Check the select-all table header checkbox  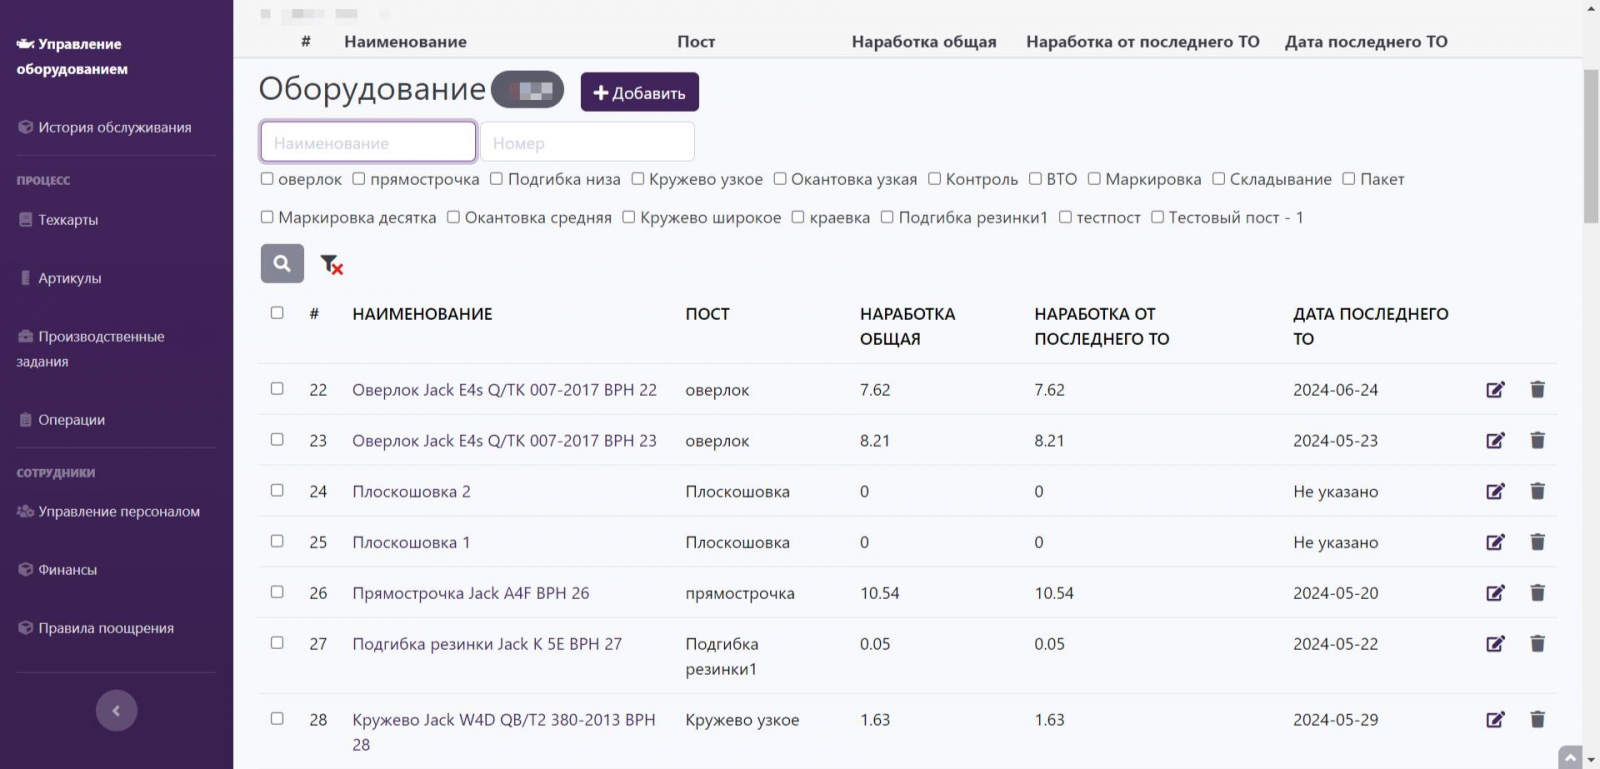[x=277, y=313]
